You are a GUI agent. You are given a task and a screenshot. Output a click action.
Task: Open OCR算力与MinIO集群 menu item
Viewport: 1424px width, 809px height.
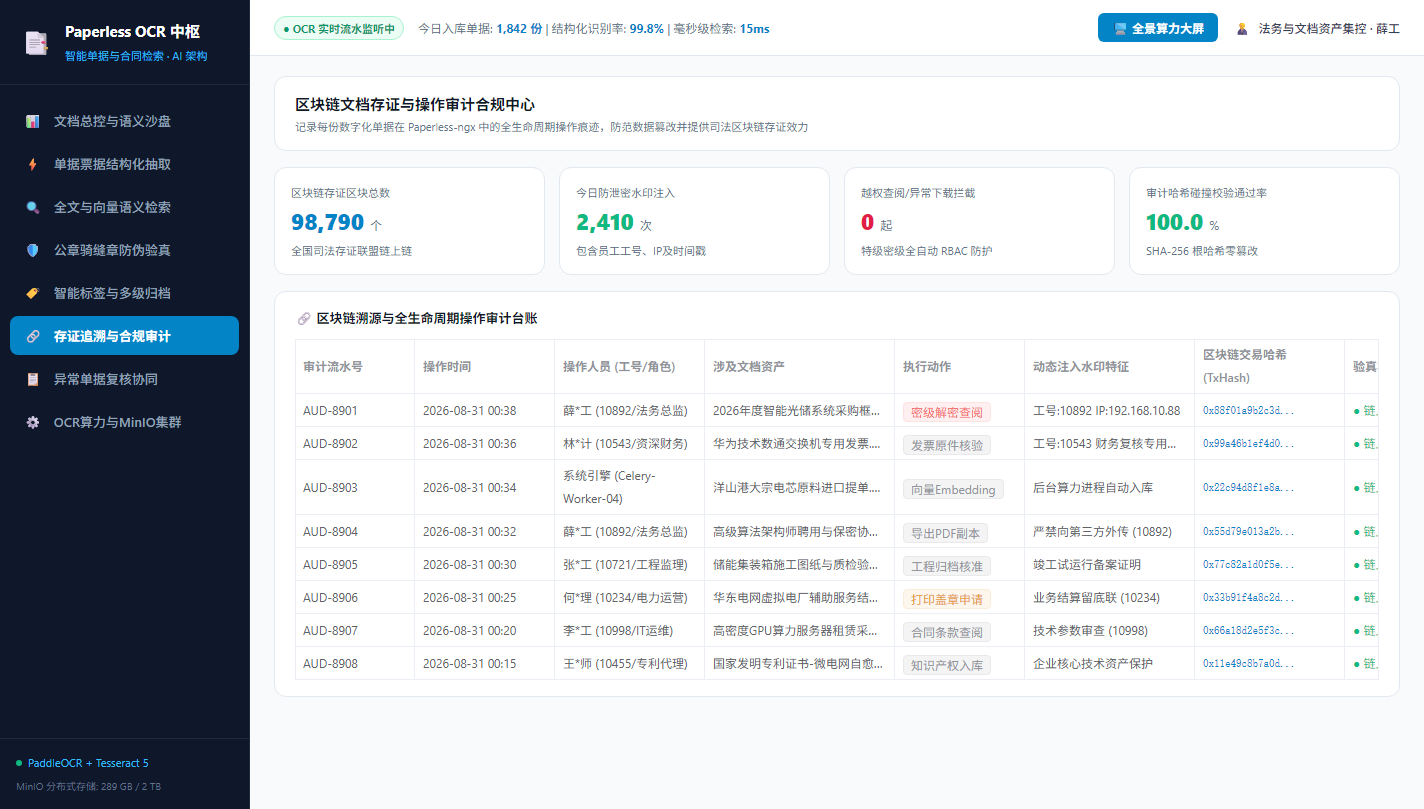124,422
